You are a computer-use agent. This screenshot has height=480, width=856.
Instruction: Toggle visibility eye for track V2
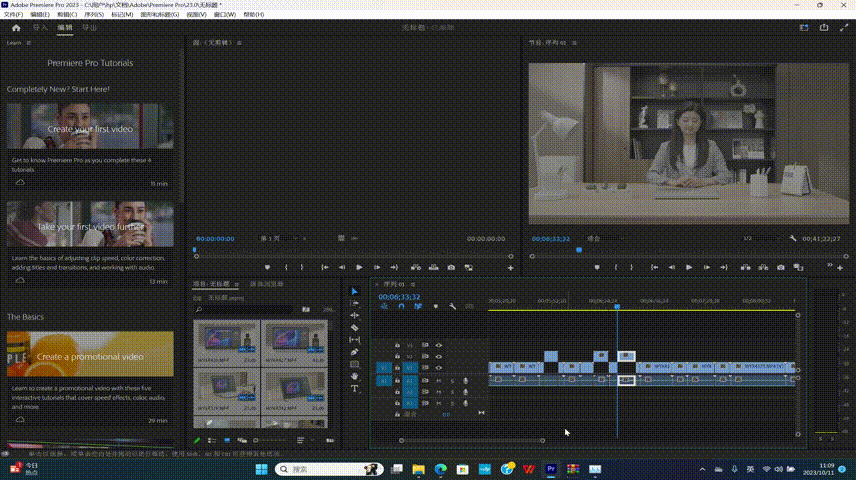tap(438, 357)
